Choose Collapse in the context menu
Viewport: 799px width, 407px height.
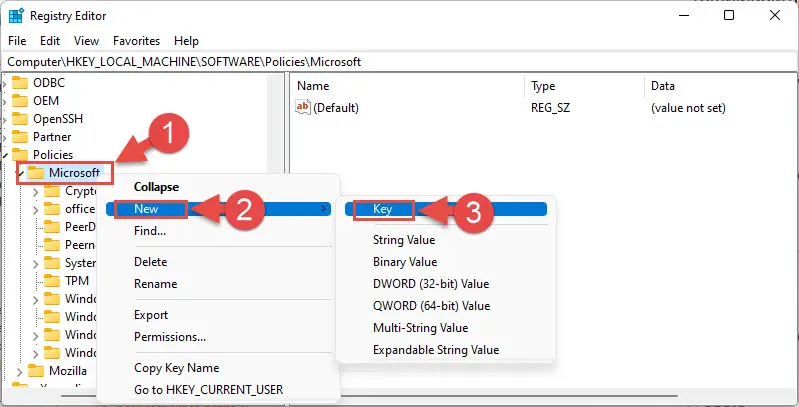coord(218,187)
